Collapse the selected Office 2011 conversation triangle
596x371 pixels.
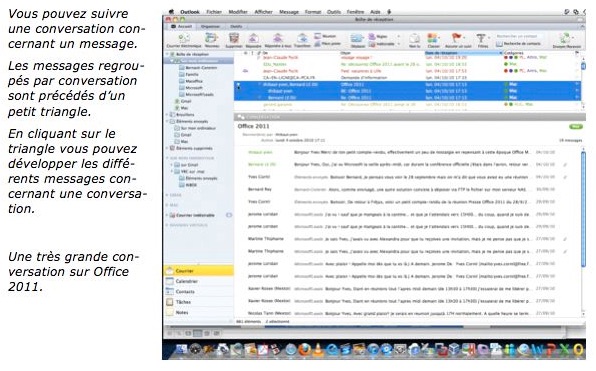click(x=239, y=84)
